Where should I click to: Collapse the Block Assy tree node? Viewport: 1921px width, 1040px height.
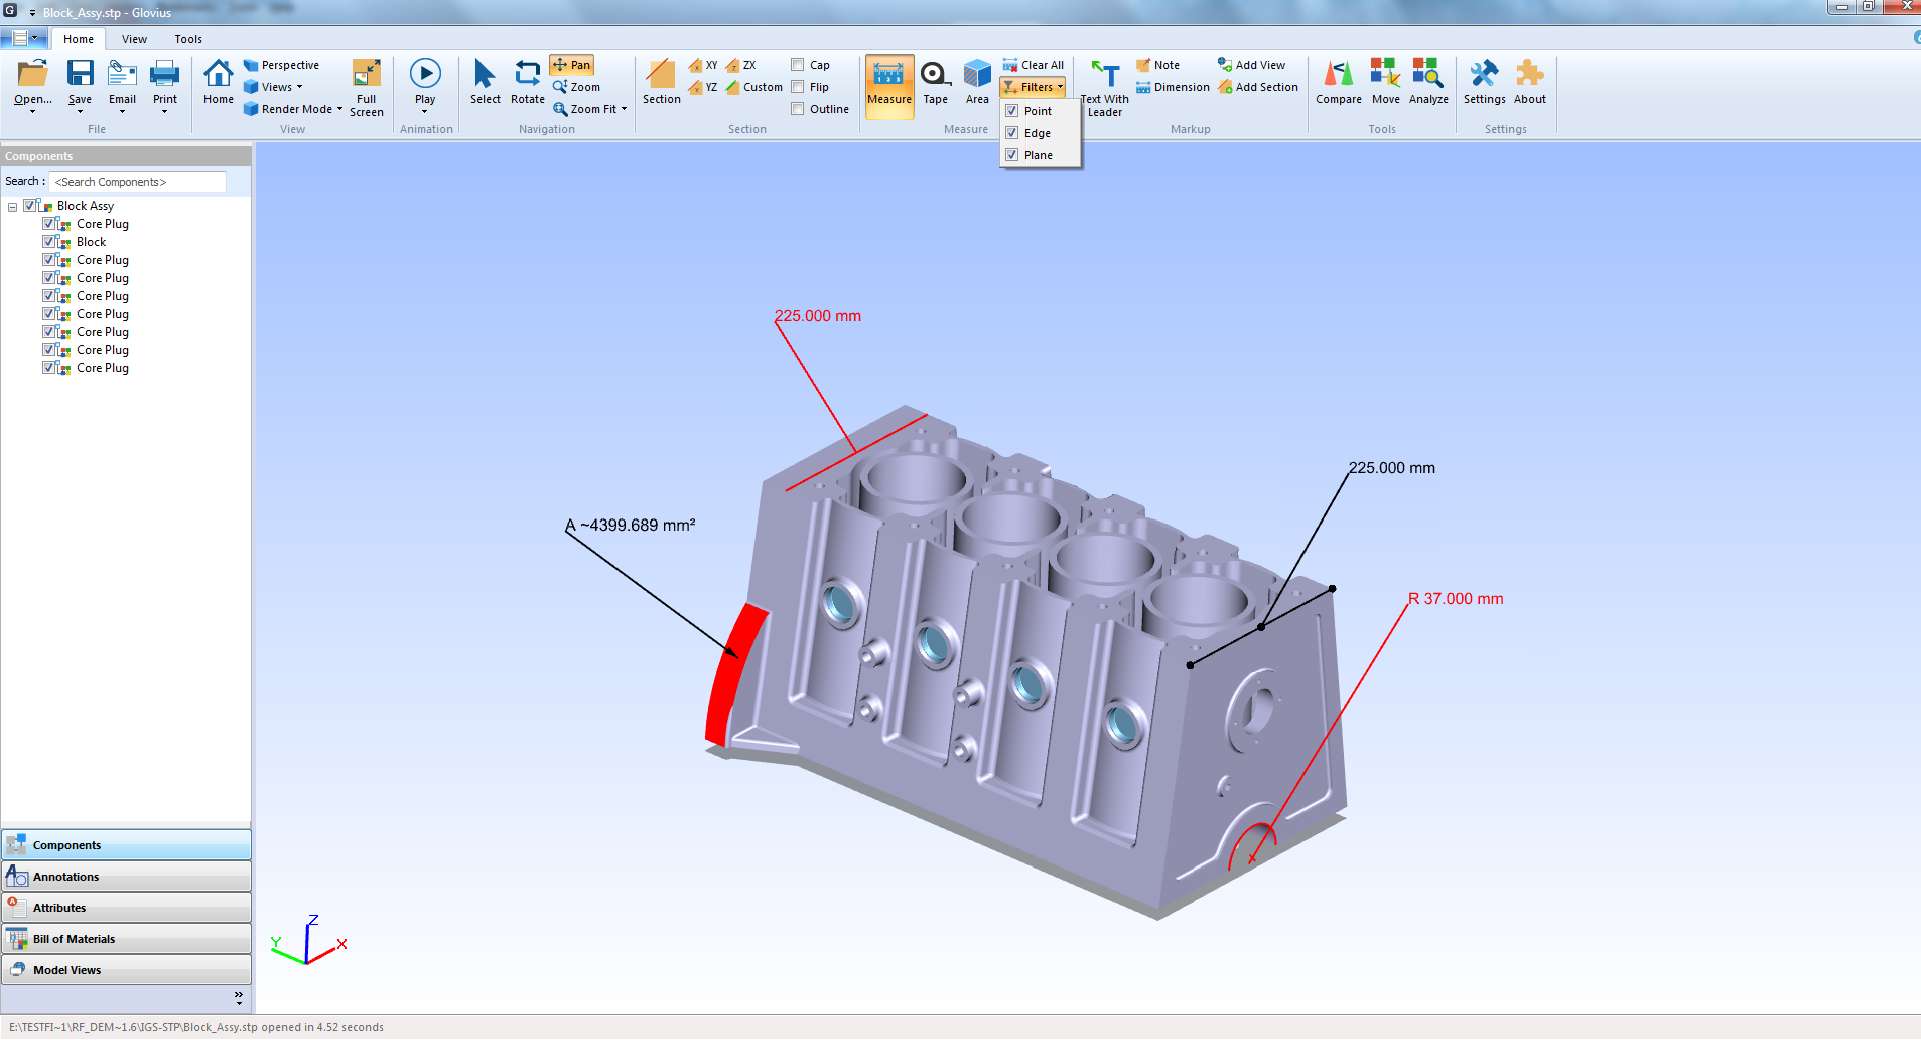point(12,207)
